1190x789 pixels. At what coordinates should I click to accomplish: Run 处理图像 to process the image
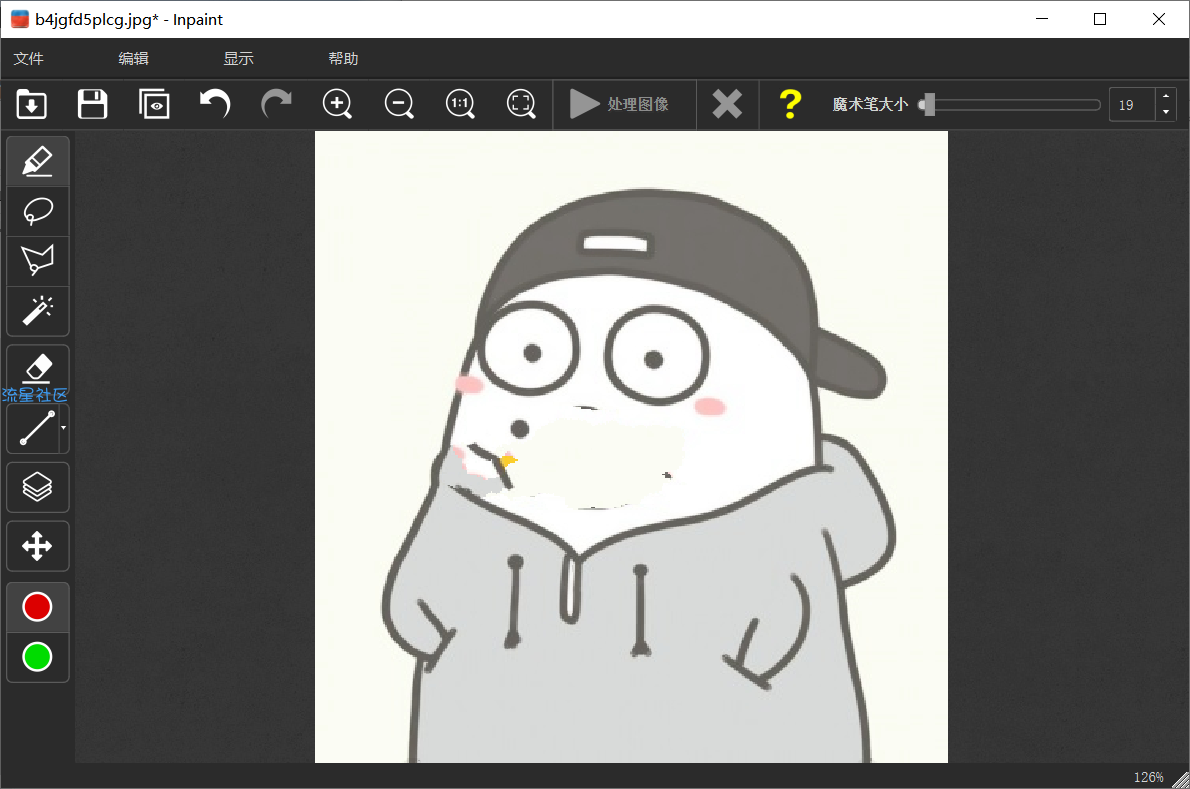619,104
